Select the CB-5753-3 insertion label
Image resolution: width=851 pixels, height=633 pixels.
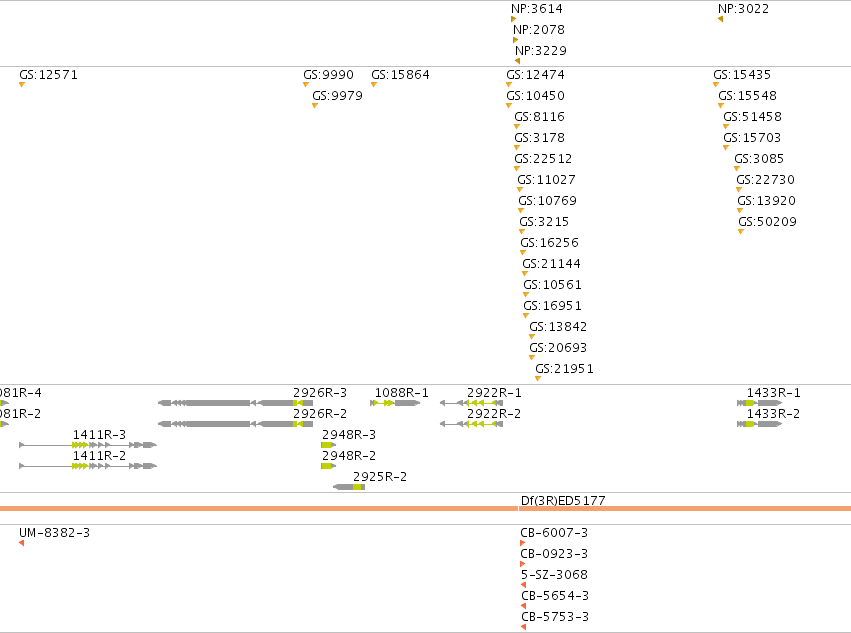click(555, 617)
